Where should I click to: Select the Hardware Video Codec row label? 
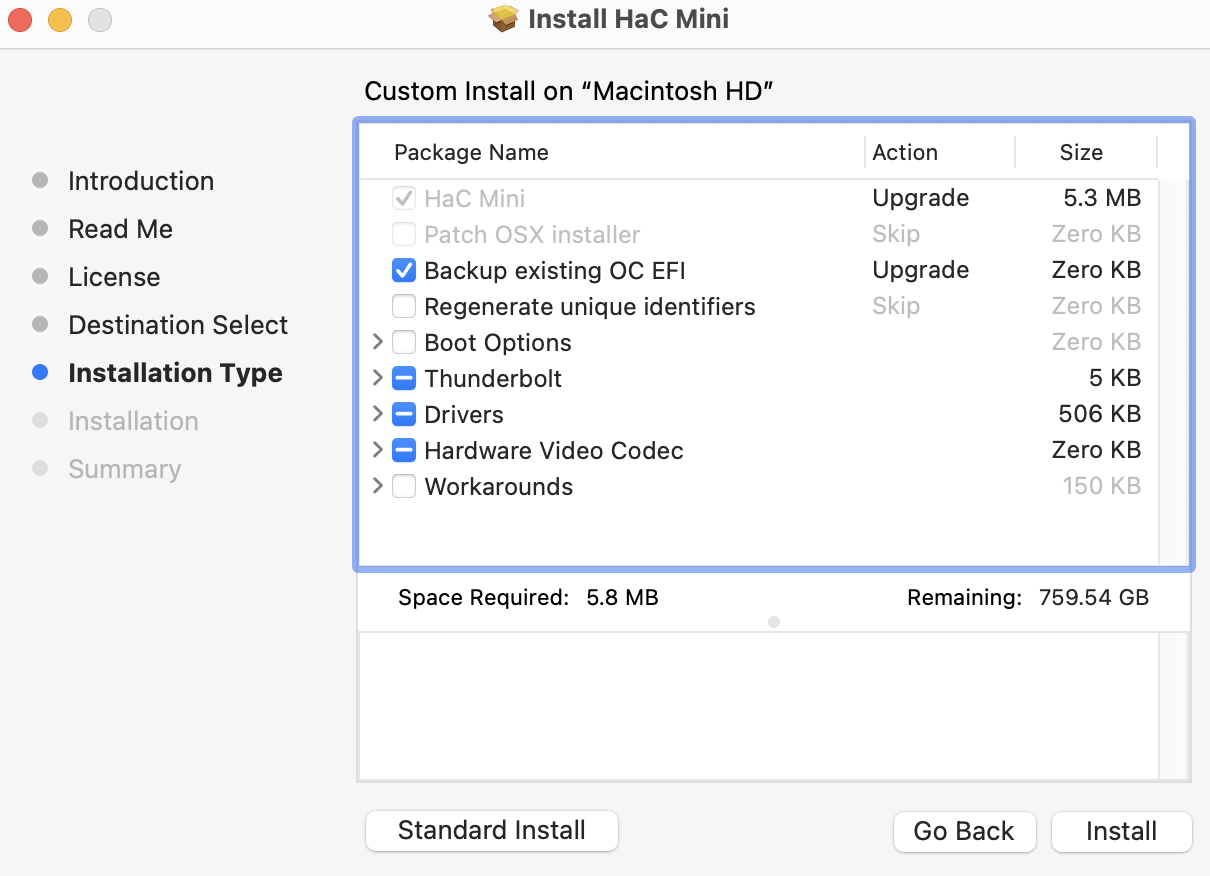pos(554,451)
